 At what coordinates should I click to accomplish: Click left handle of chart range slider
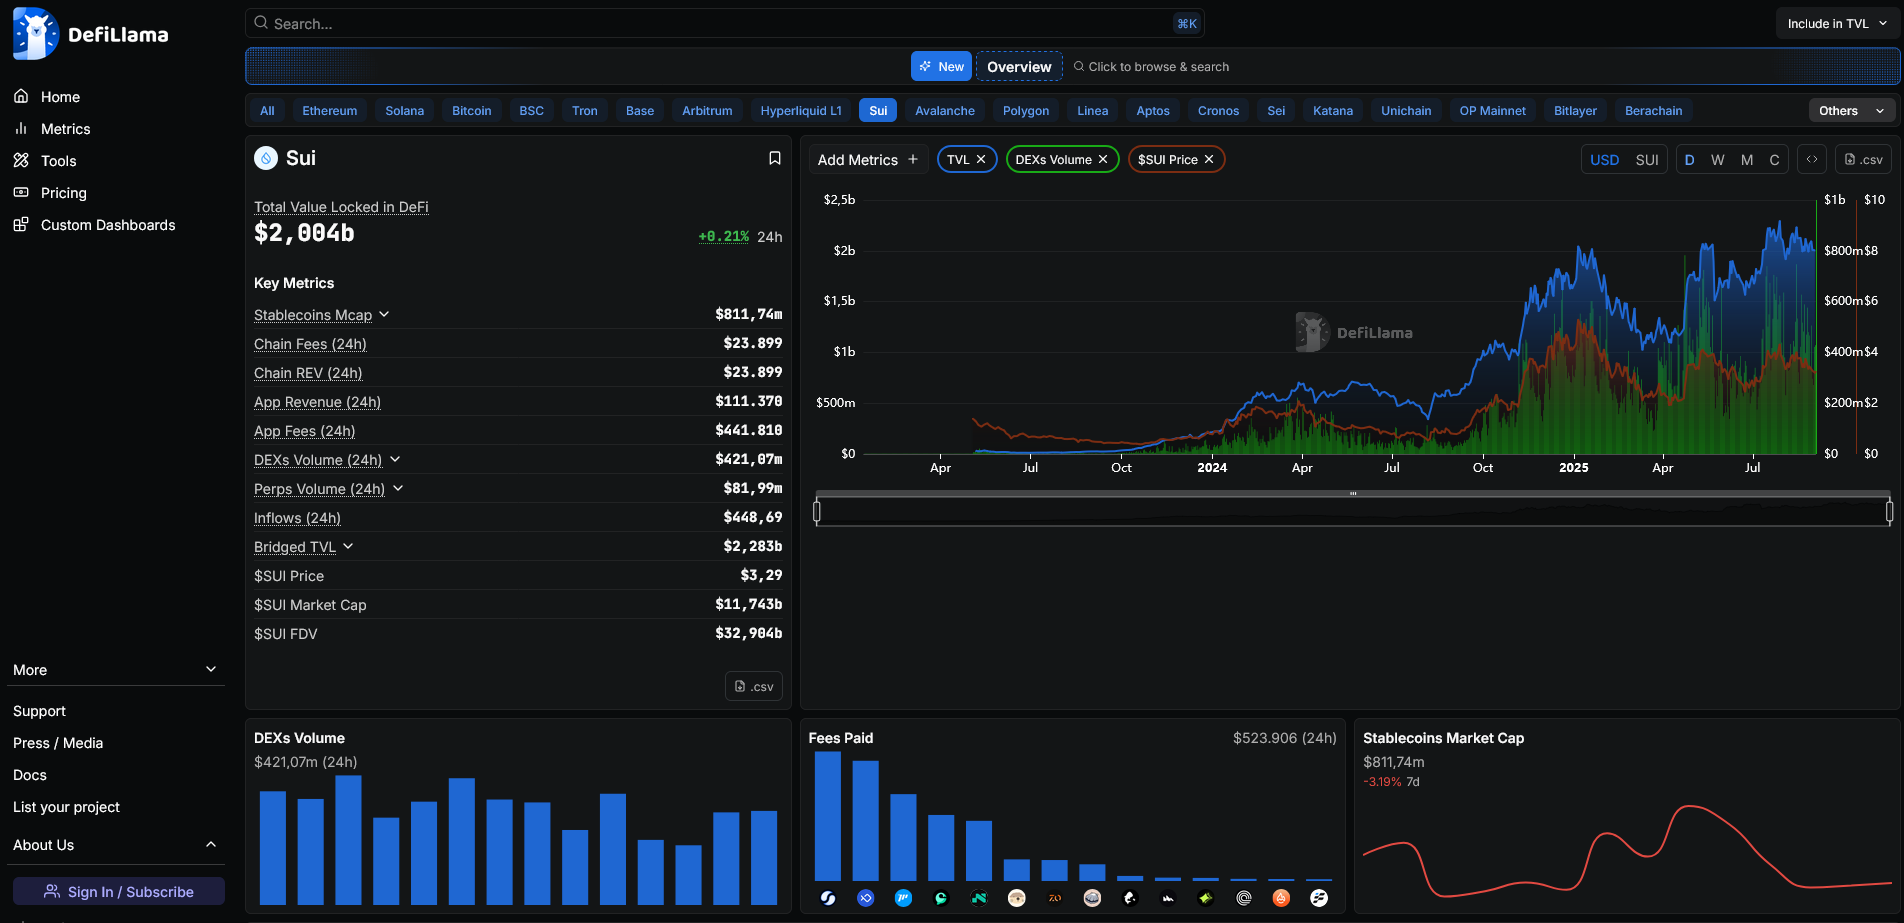point(817,511)
